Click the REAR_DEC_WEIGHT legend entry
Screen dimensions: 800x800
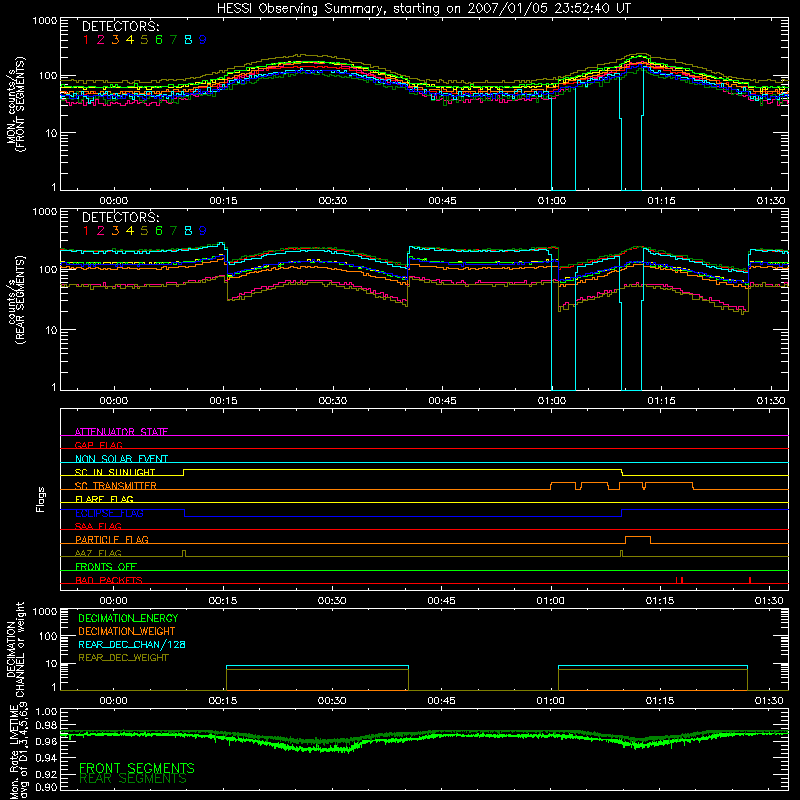(123, 658)
